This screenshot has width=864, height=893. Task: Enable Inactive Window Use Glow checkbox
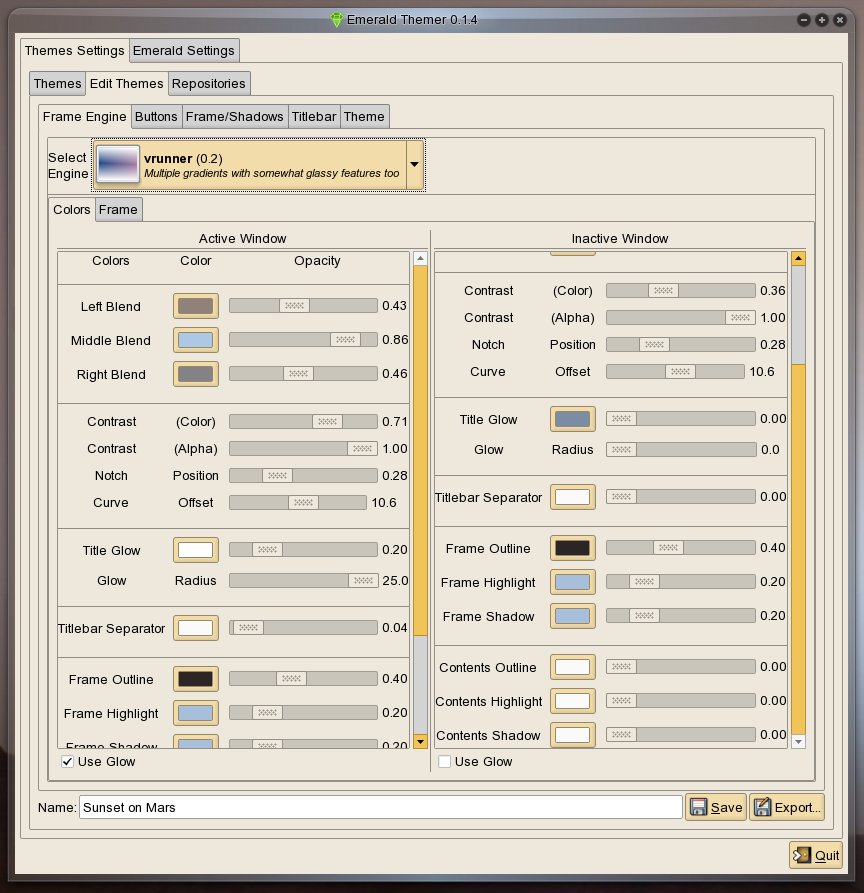tap(444, 761)
